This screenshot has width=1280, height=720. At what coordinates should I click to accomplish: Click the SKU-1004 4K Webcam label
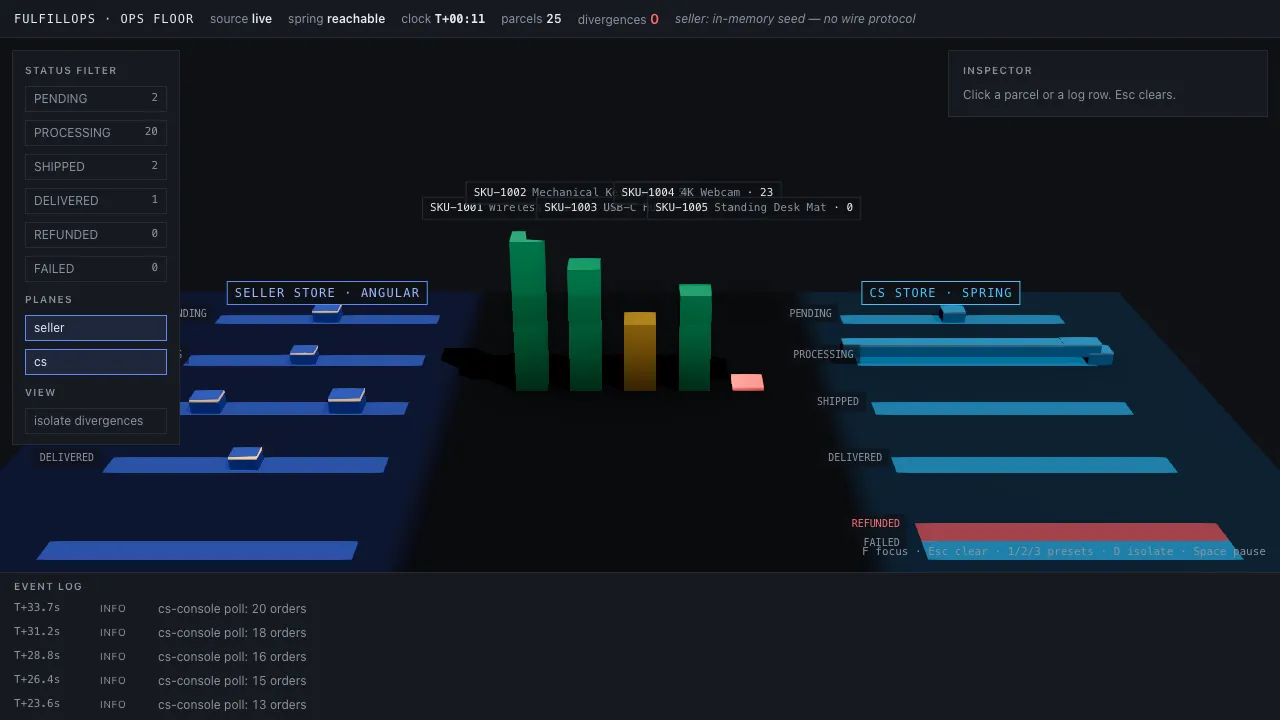[x=697, y=192]
